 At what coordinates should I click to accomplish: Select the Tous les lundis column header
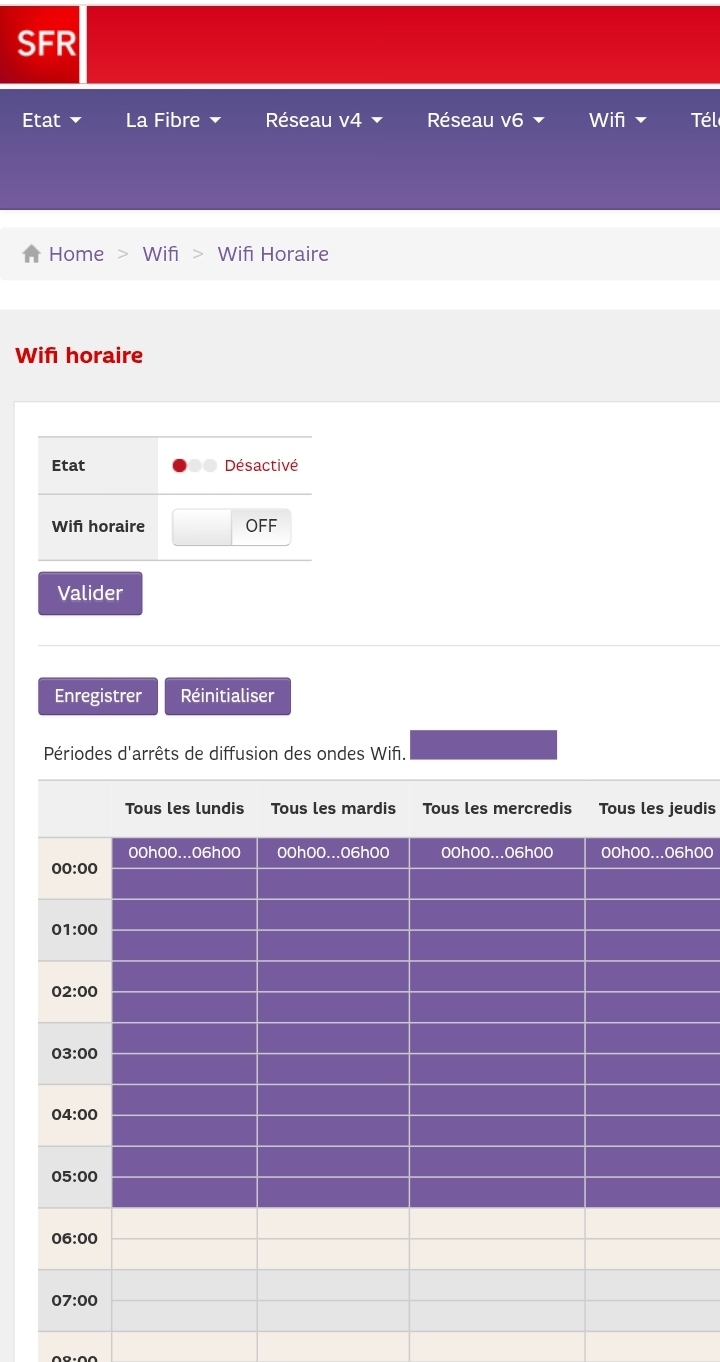[x=184, y=808]
